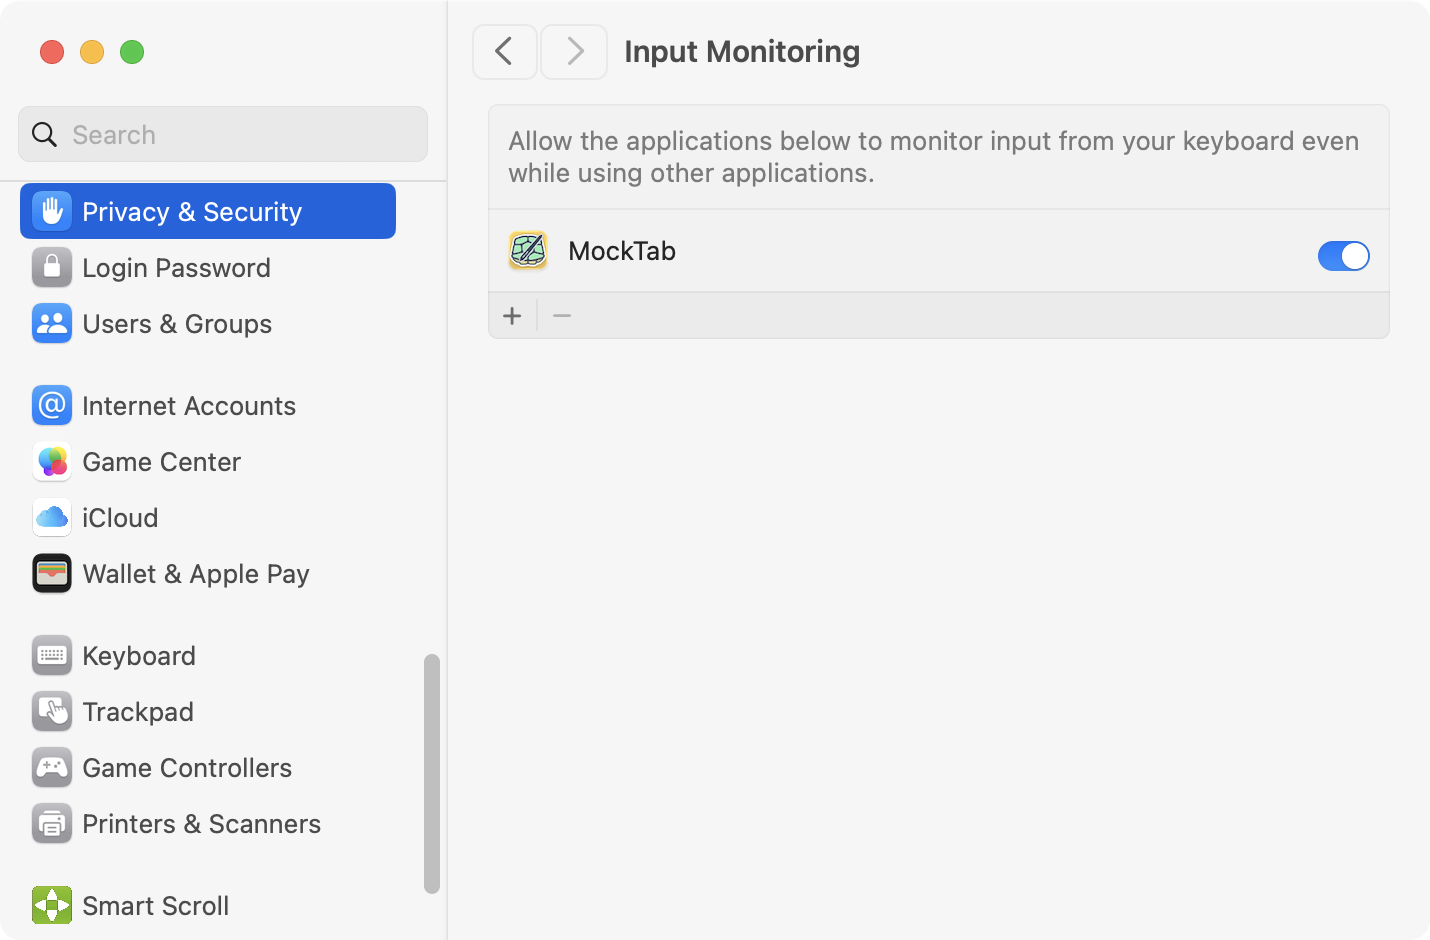Click the Privacy & Security hand icon
Screen dimensions: 1430x940
click(52, 211)
